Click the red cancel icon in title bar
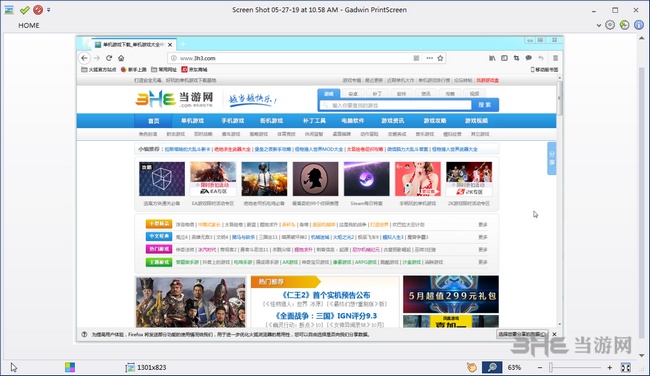 click(38, 10)
